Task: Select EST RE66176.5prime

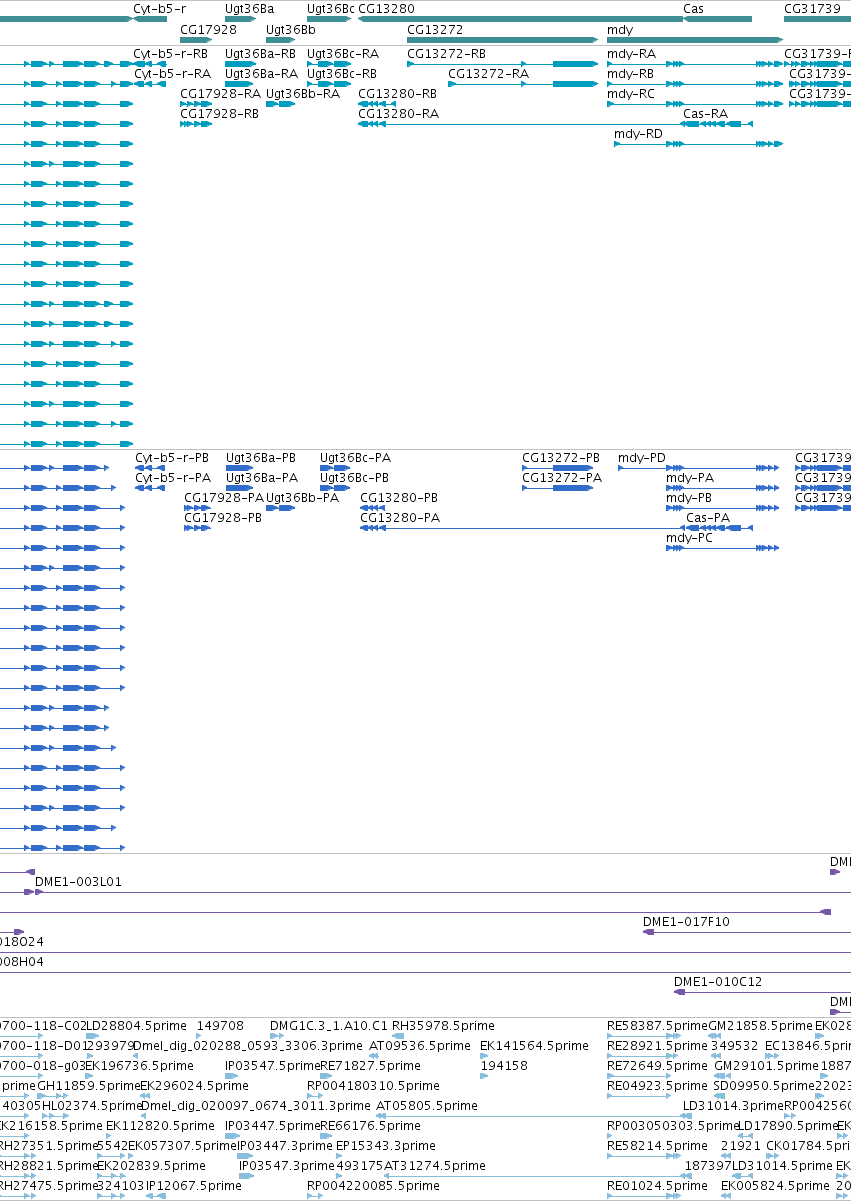Action: [371, 1126]
